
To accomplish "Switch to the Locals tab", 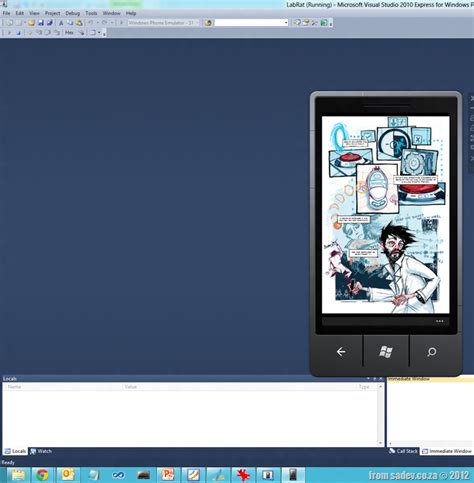I will click(x=15, y=451).
